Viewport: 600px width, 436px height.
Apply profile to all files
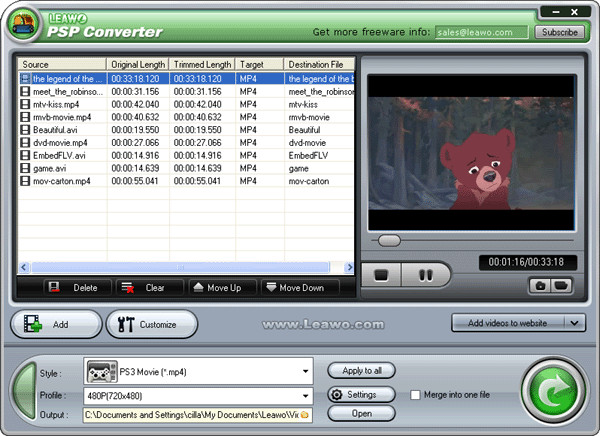[x=361, y=371]
